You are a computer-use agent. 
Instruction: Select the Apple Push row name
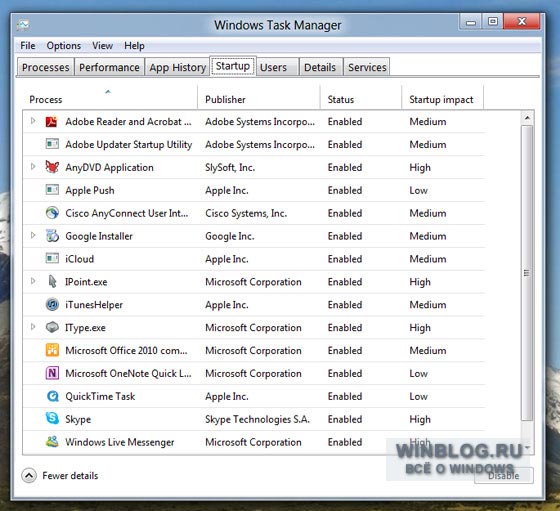coord(90,190)
